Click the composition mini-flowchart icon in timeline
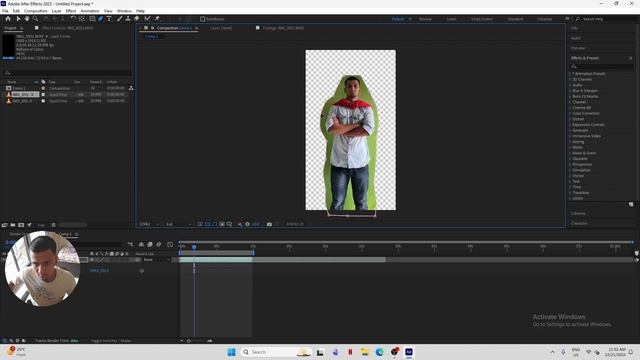 tap(130, 244)
